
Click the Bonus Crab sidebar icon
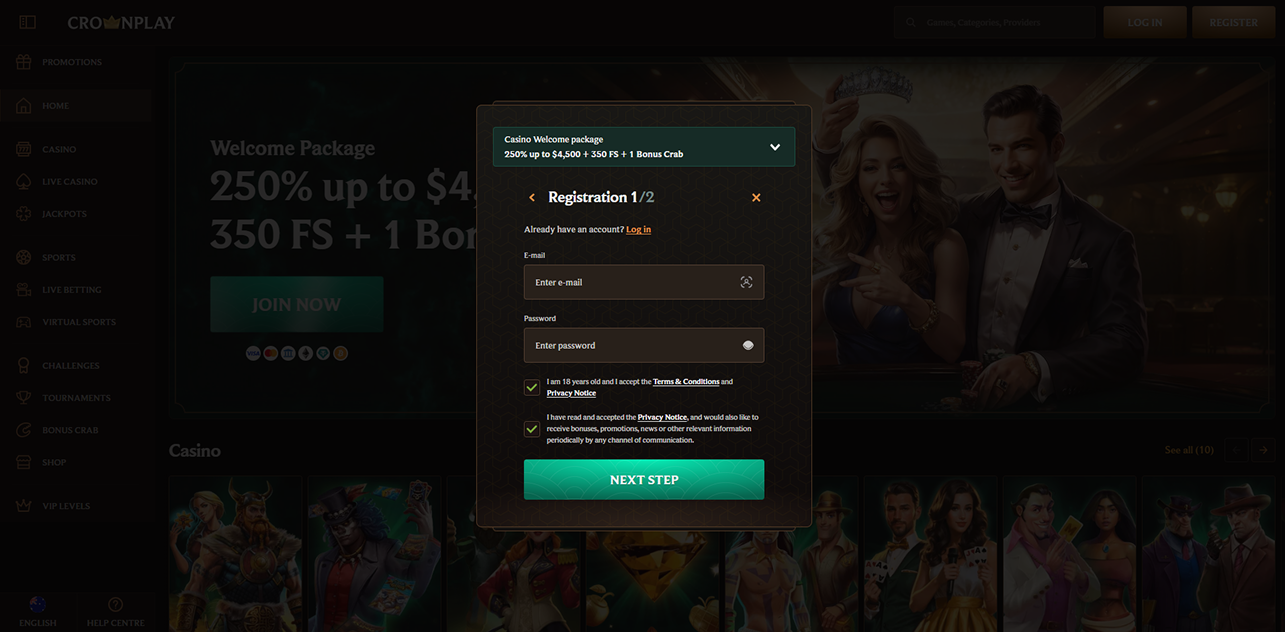[24, 430]
